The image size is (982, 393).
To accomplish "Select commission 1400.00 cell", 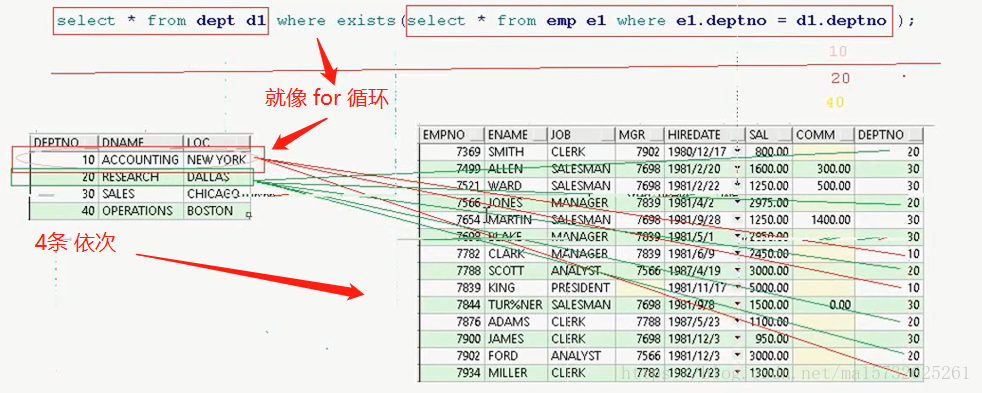I will [823, 220].
